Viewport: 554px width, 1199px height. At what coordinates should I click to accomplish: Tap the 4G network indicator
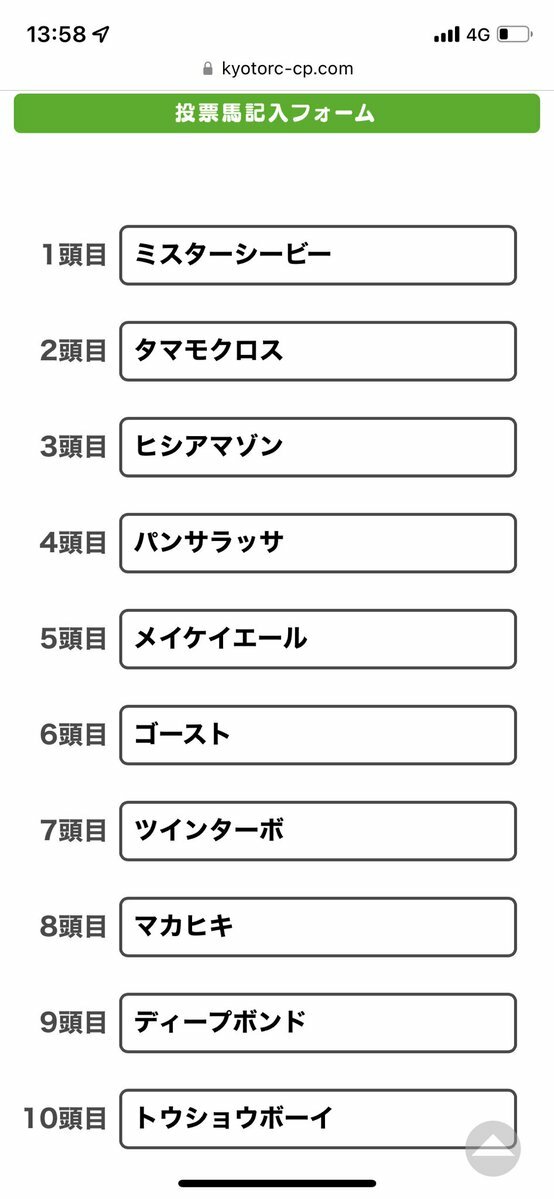click(x=477, y=34)
